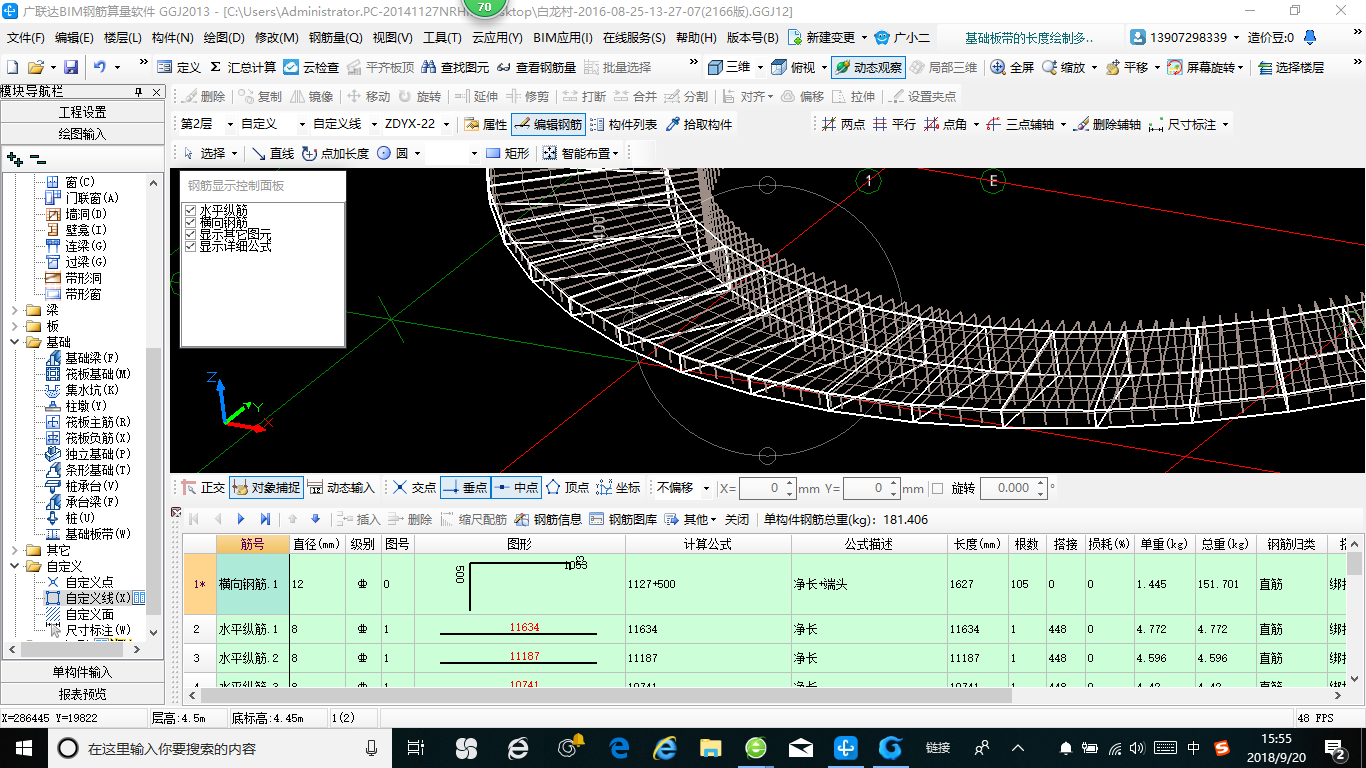Collapse the 基础 tree folder

[15, 342]
